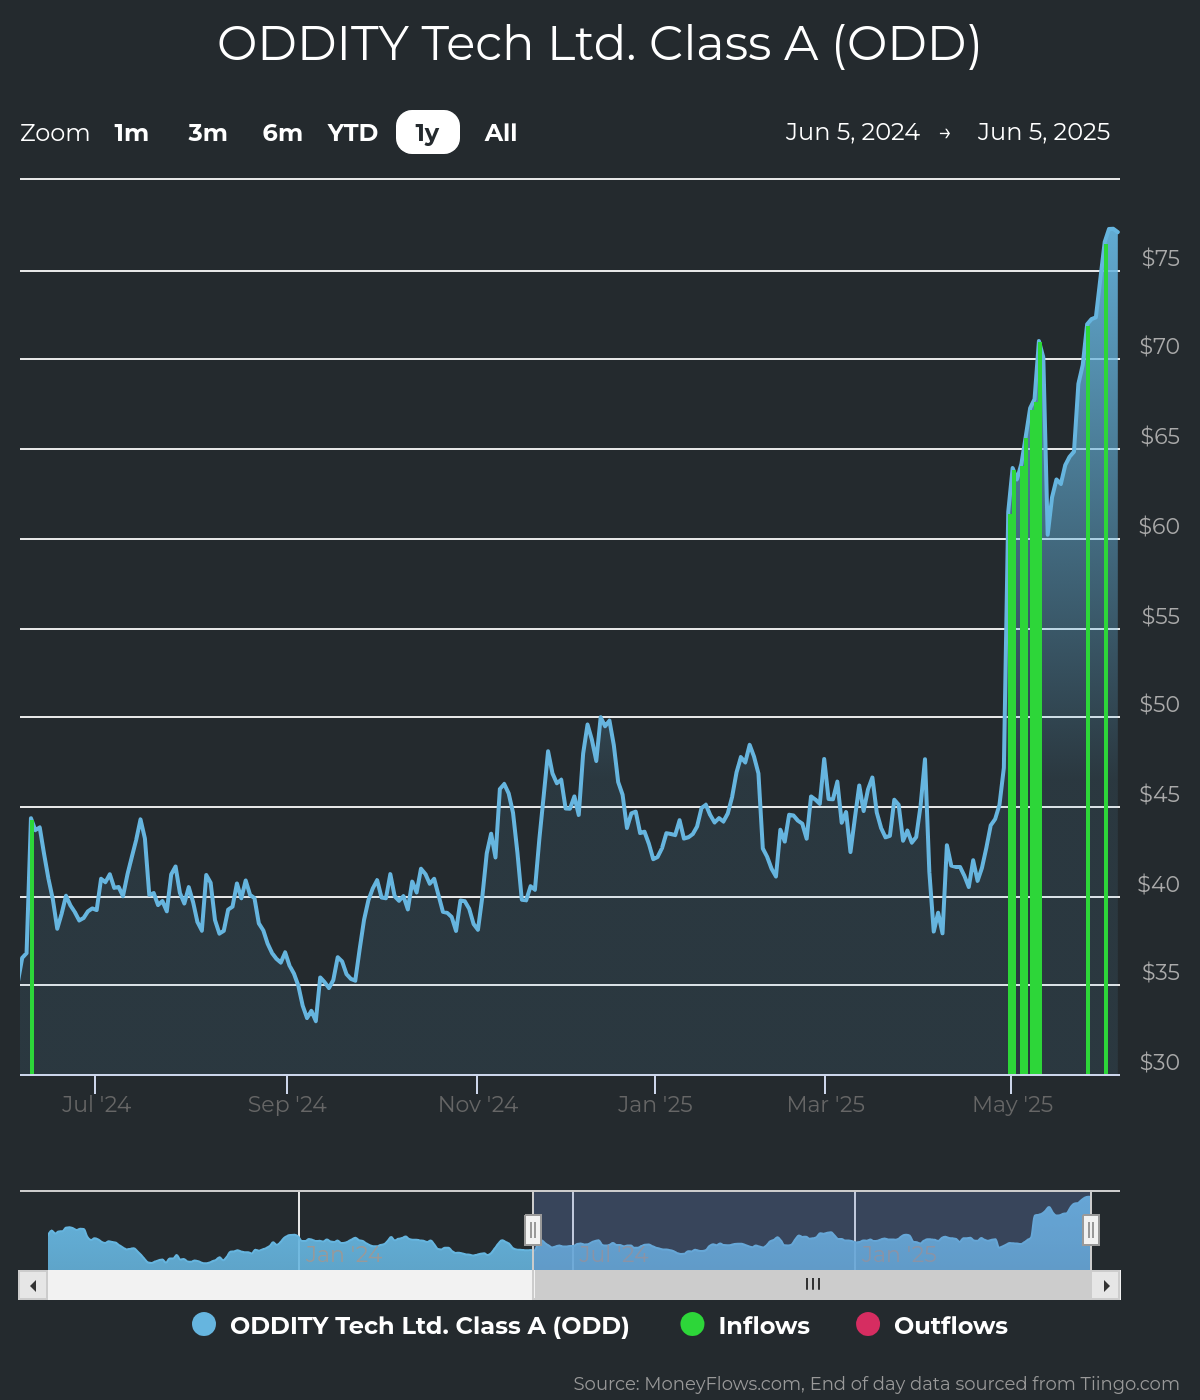Show All time range
The width and height of the screenshot is (1200, 1400).
coord(501,133)
